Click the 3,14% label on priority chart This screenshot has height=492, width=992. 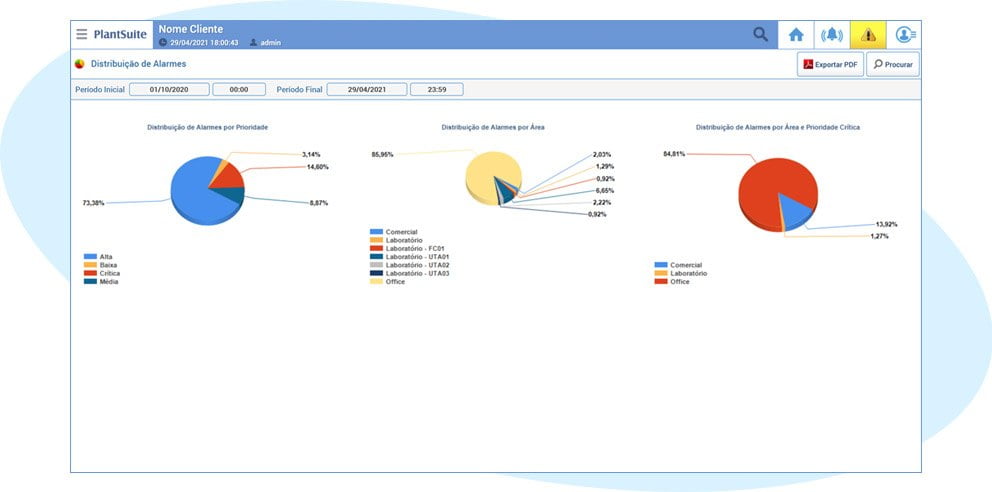311,154
